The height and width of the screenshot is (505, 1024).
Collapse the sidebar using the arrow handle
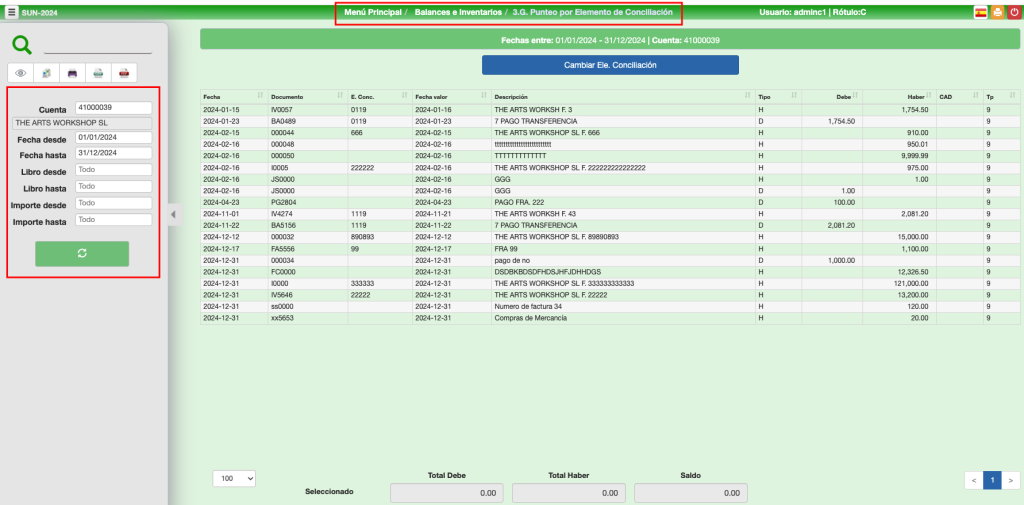[171, 214]
